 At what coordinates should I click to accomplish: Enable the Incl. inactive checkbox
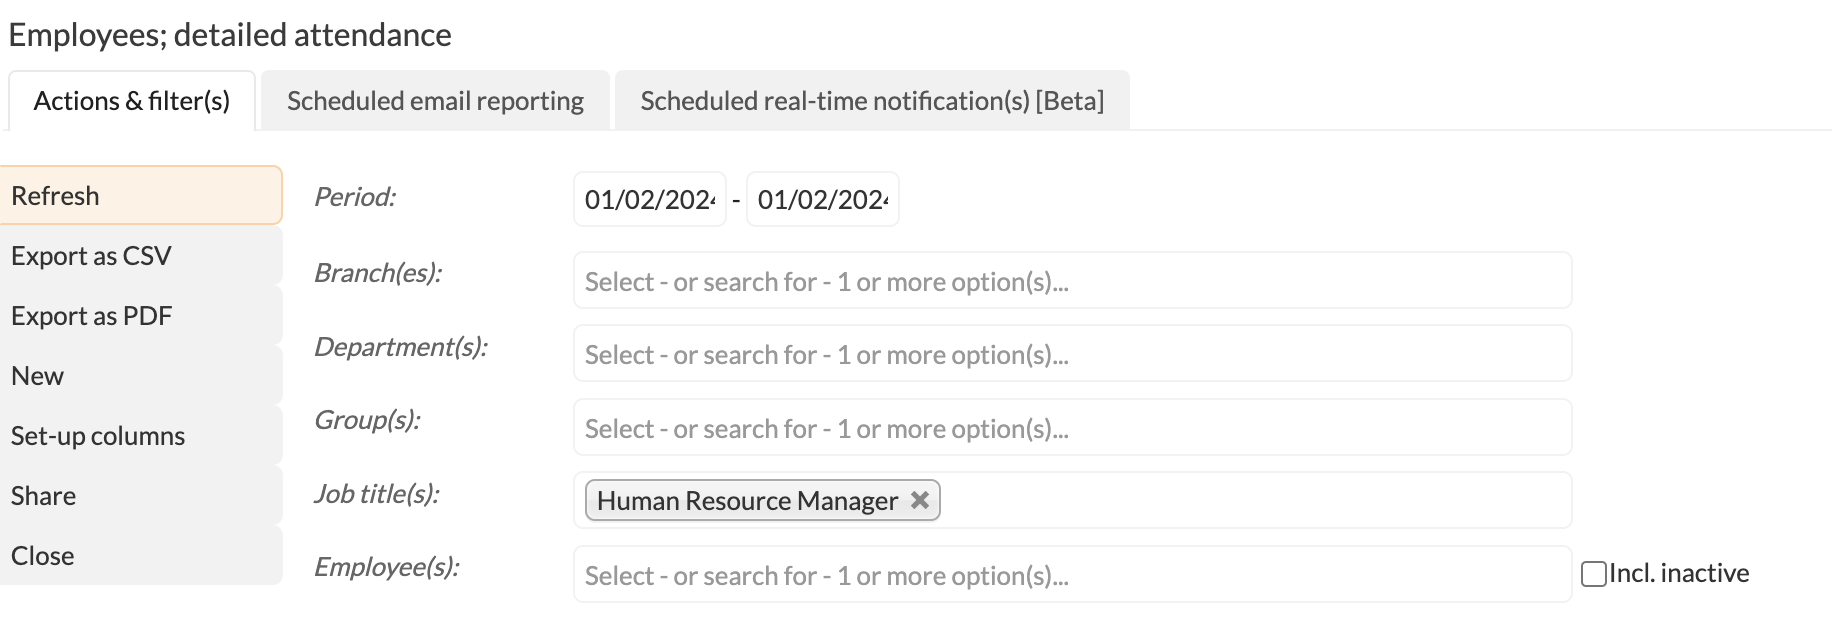pos(1594,574)
